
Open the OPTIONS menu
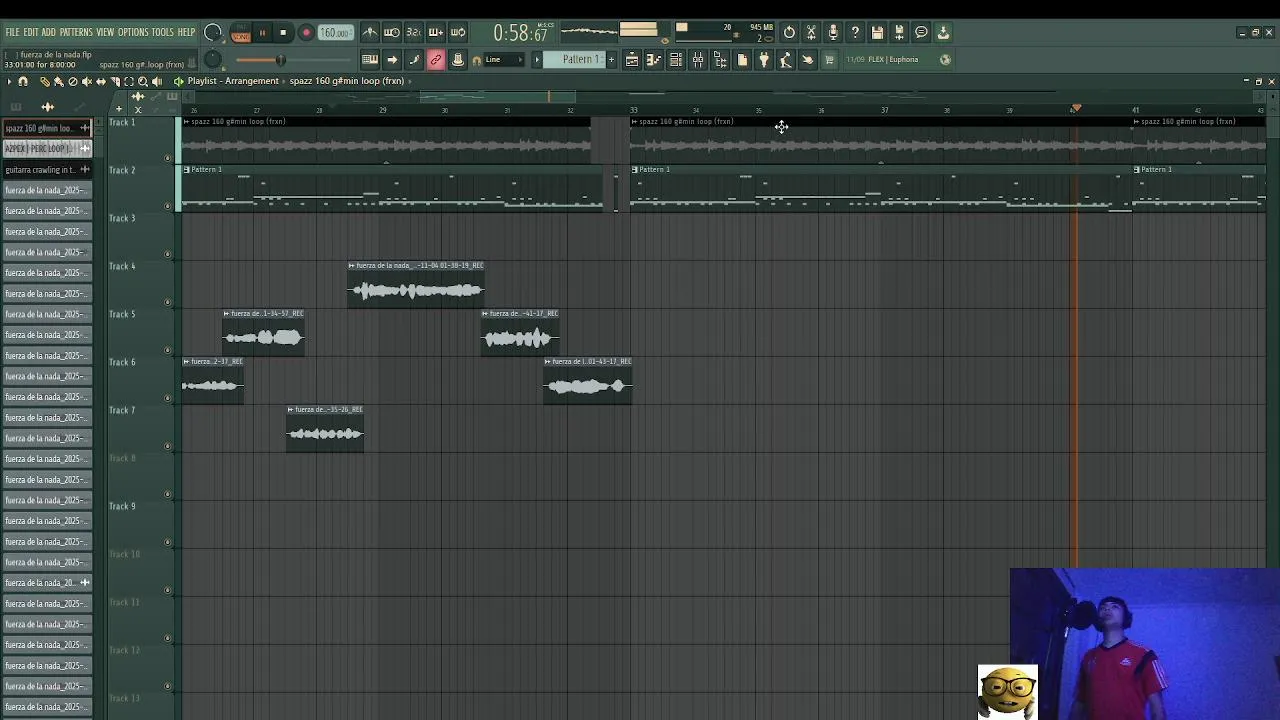(133, 32)
